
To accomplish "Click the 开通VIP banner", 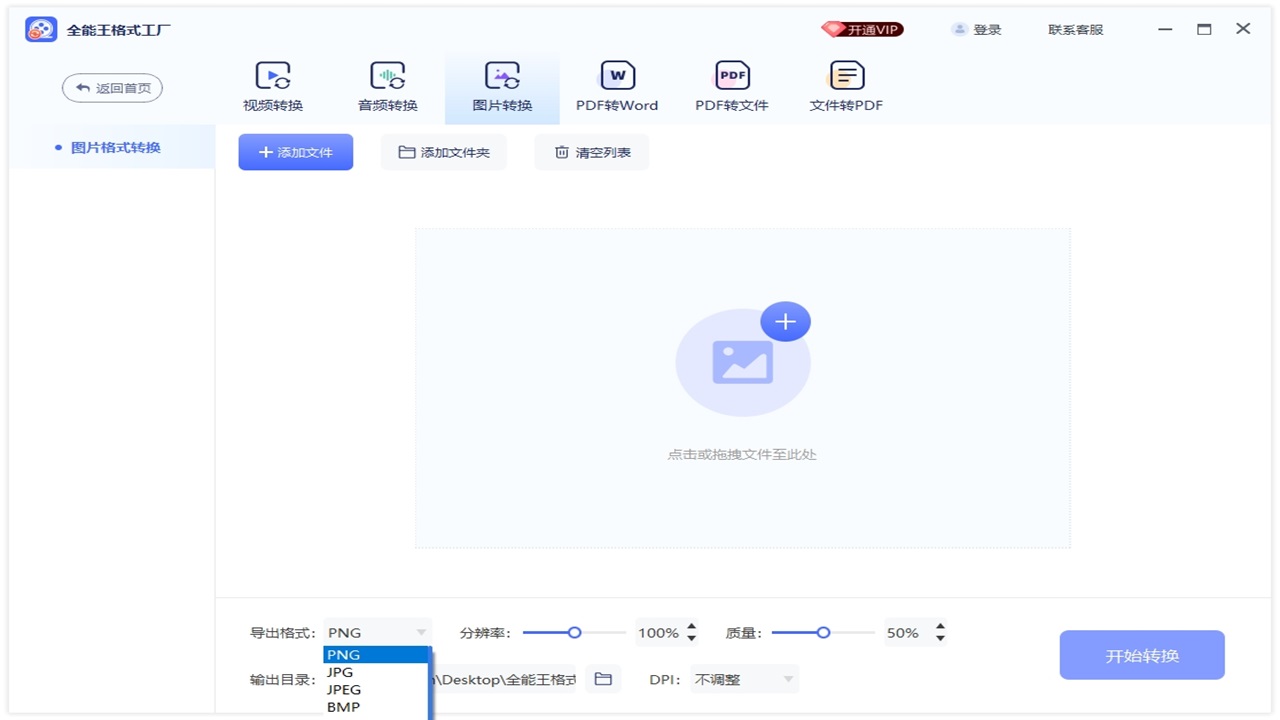I will pyautogui.click(x=862, y=29).
